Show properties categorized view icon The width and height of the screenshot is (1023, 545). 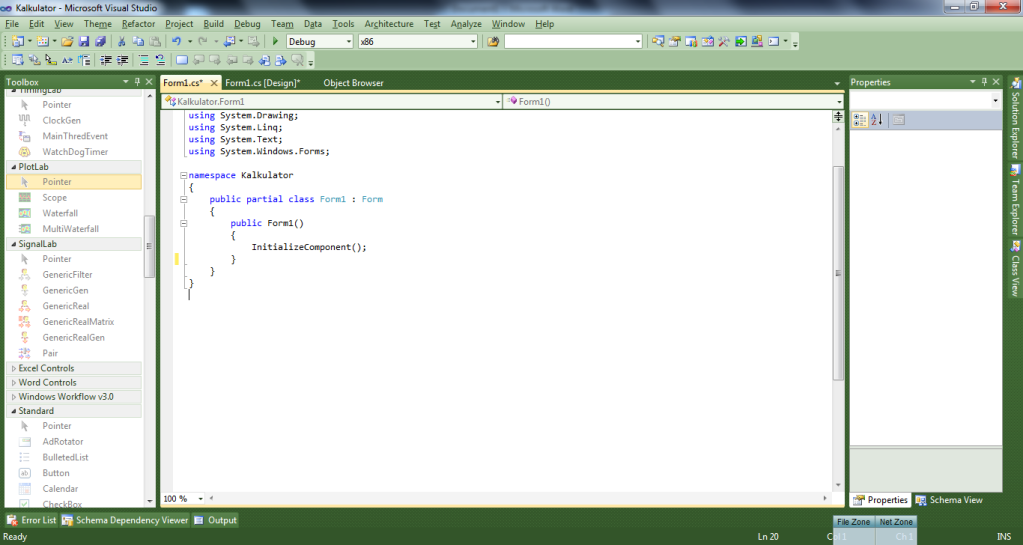click(x=860, y=119)
